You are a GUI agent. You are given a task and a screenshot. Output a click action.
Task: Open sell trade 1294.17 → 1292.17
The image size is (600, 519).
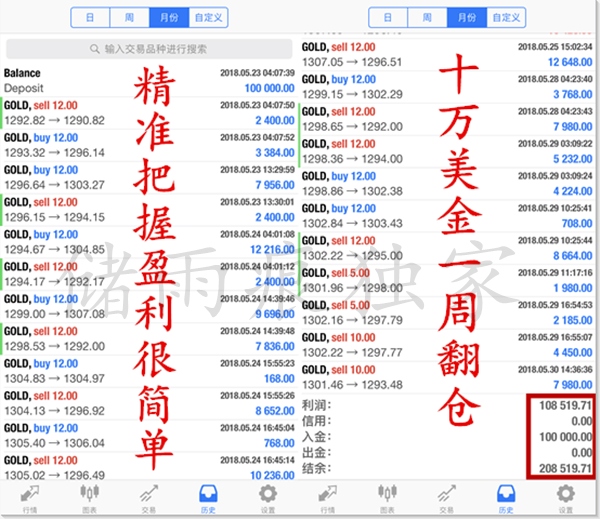tap(149, 274)
